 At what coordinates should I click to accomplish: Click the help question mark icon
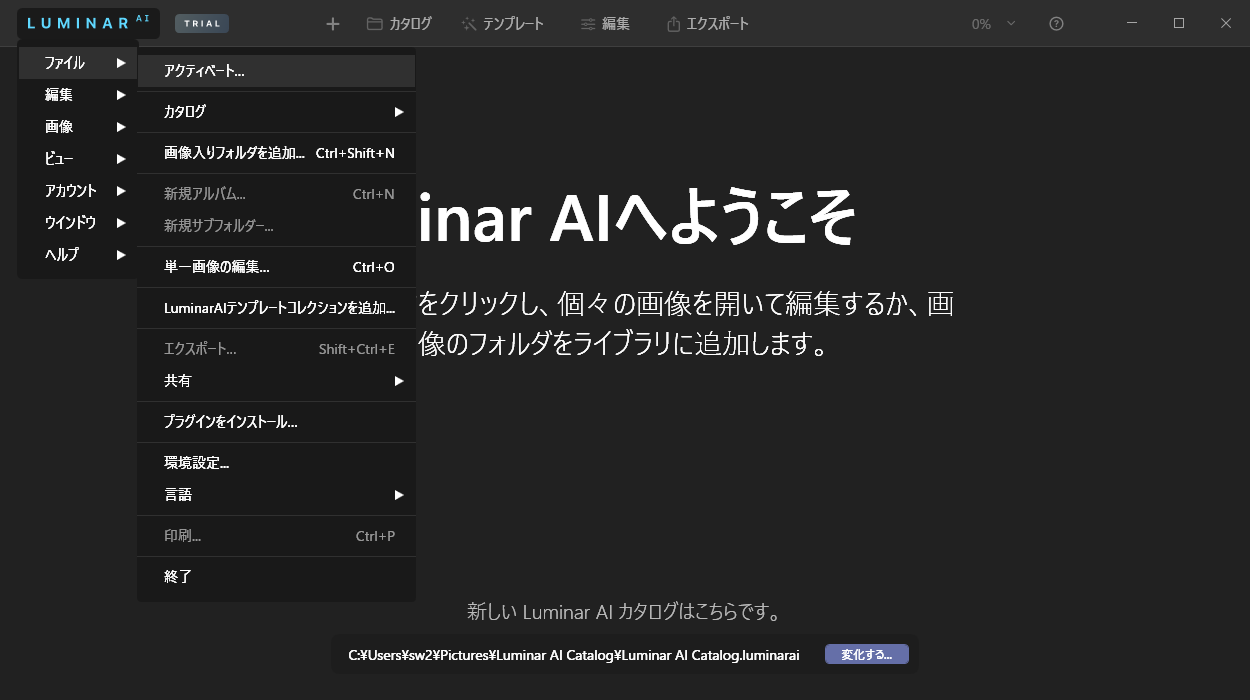point(1056,24)
